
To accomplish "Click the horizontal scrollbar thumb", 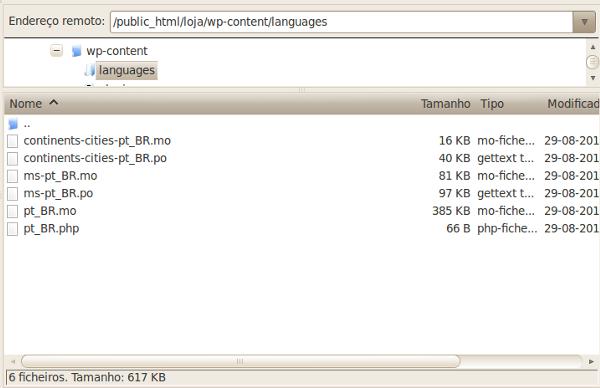I will (x=240, y=361).
